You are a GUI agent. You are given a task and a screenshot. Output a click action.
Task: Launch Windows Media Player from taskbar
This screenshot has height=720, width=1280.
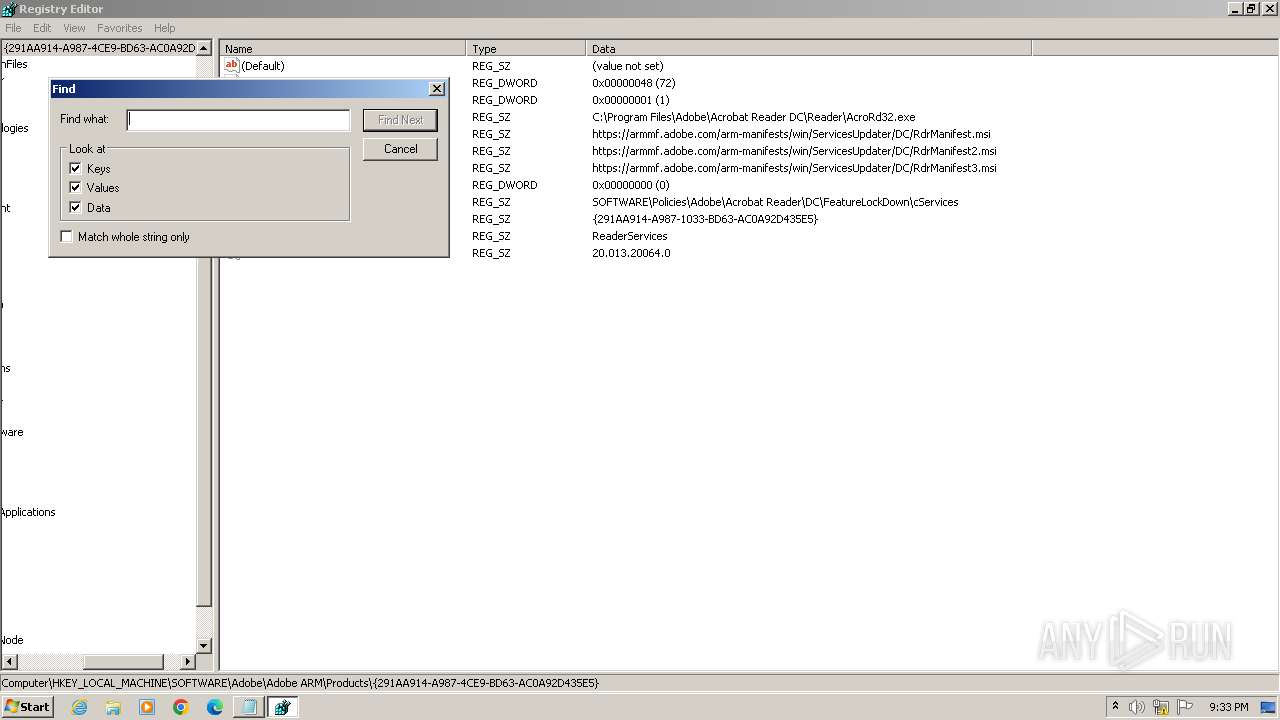[x=147, y=707]
